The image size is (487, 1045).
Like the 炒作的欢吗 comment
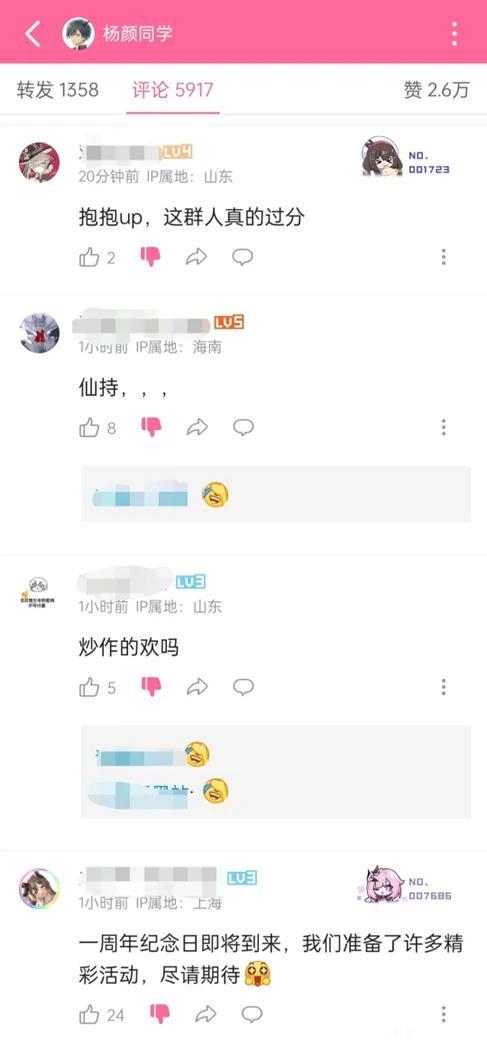point(89,687)
